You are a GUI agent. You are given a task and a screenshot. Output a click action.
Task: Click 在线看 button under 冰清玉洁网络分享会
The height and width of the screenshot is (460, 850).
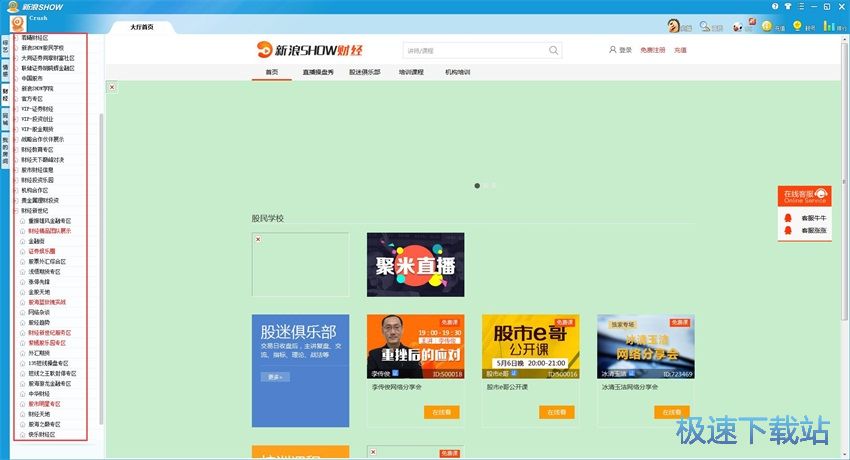point(672,412)
